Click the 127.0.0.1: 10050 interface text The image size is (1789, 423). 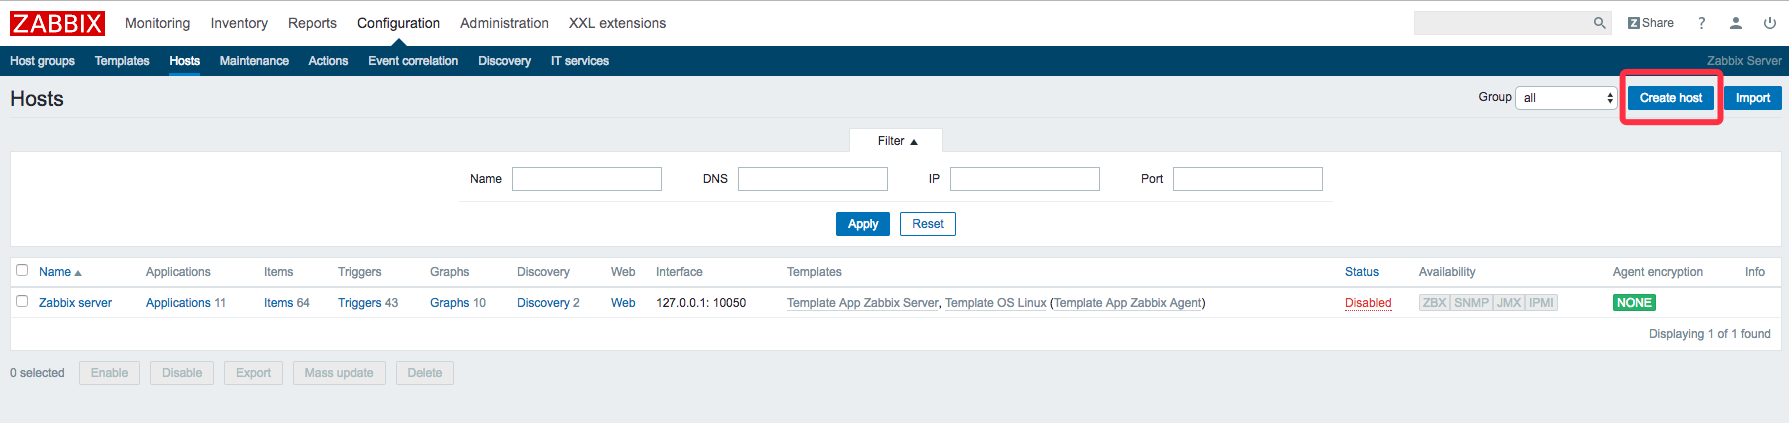(701, 303)
